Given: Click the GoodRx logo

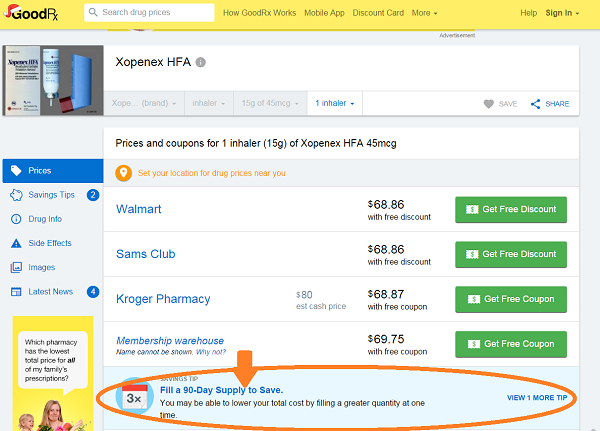Looking at the screenshot, I should pyautogui.click(x=31, y=12).
